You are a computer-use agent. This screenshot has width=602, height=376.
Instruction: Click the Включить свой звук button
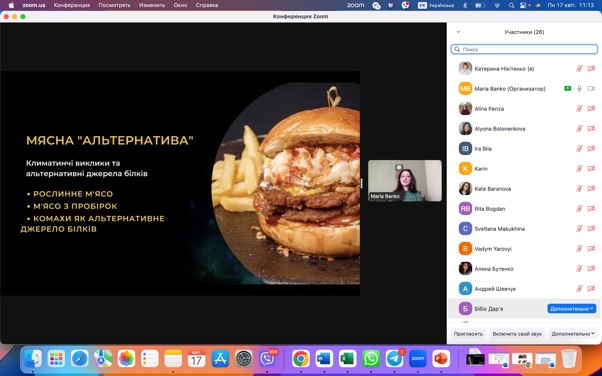[x=517, y=334]
